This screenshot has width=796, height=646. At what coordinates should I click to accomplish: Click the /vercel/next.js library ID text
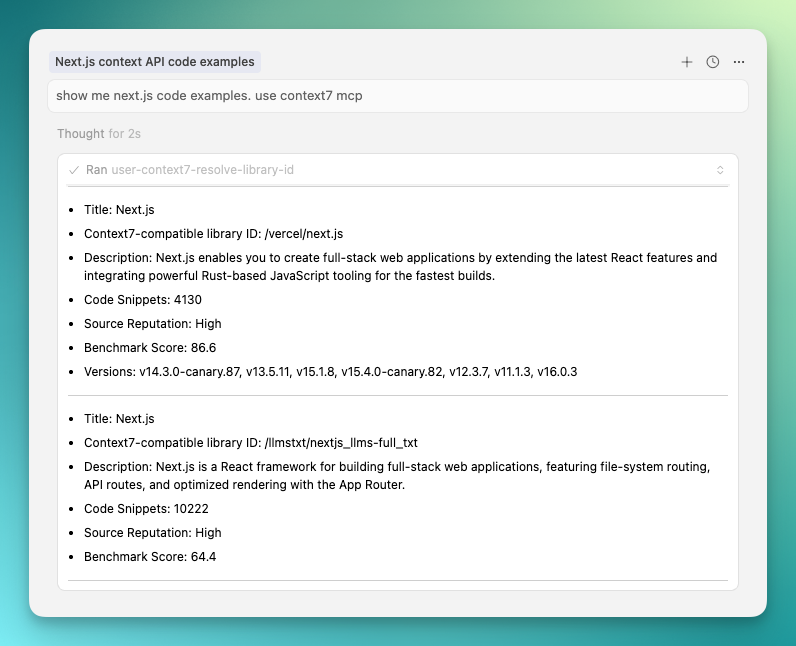coord(303,234)
